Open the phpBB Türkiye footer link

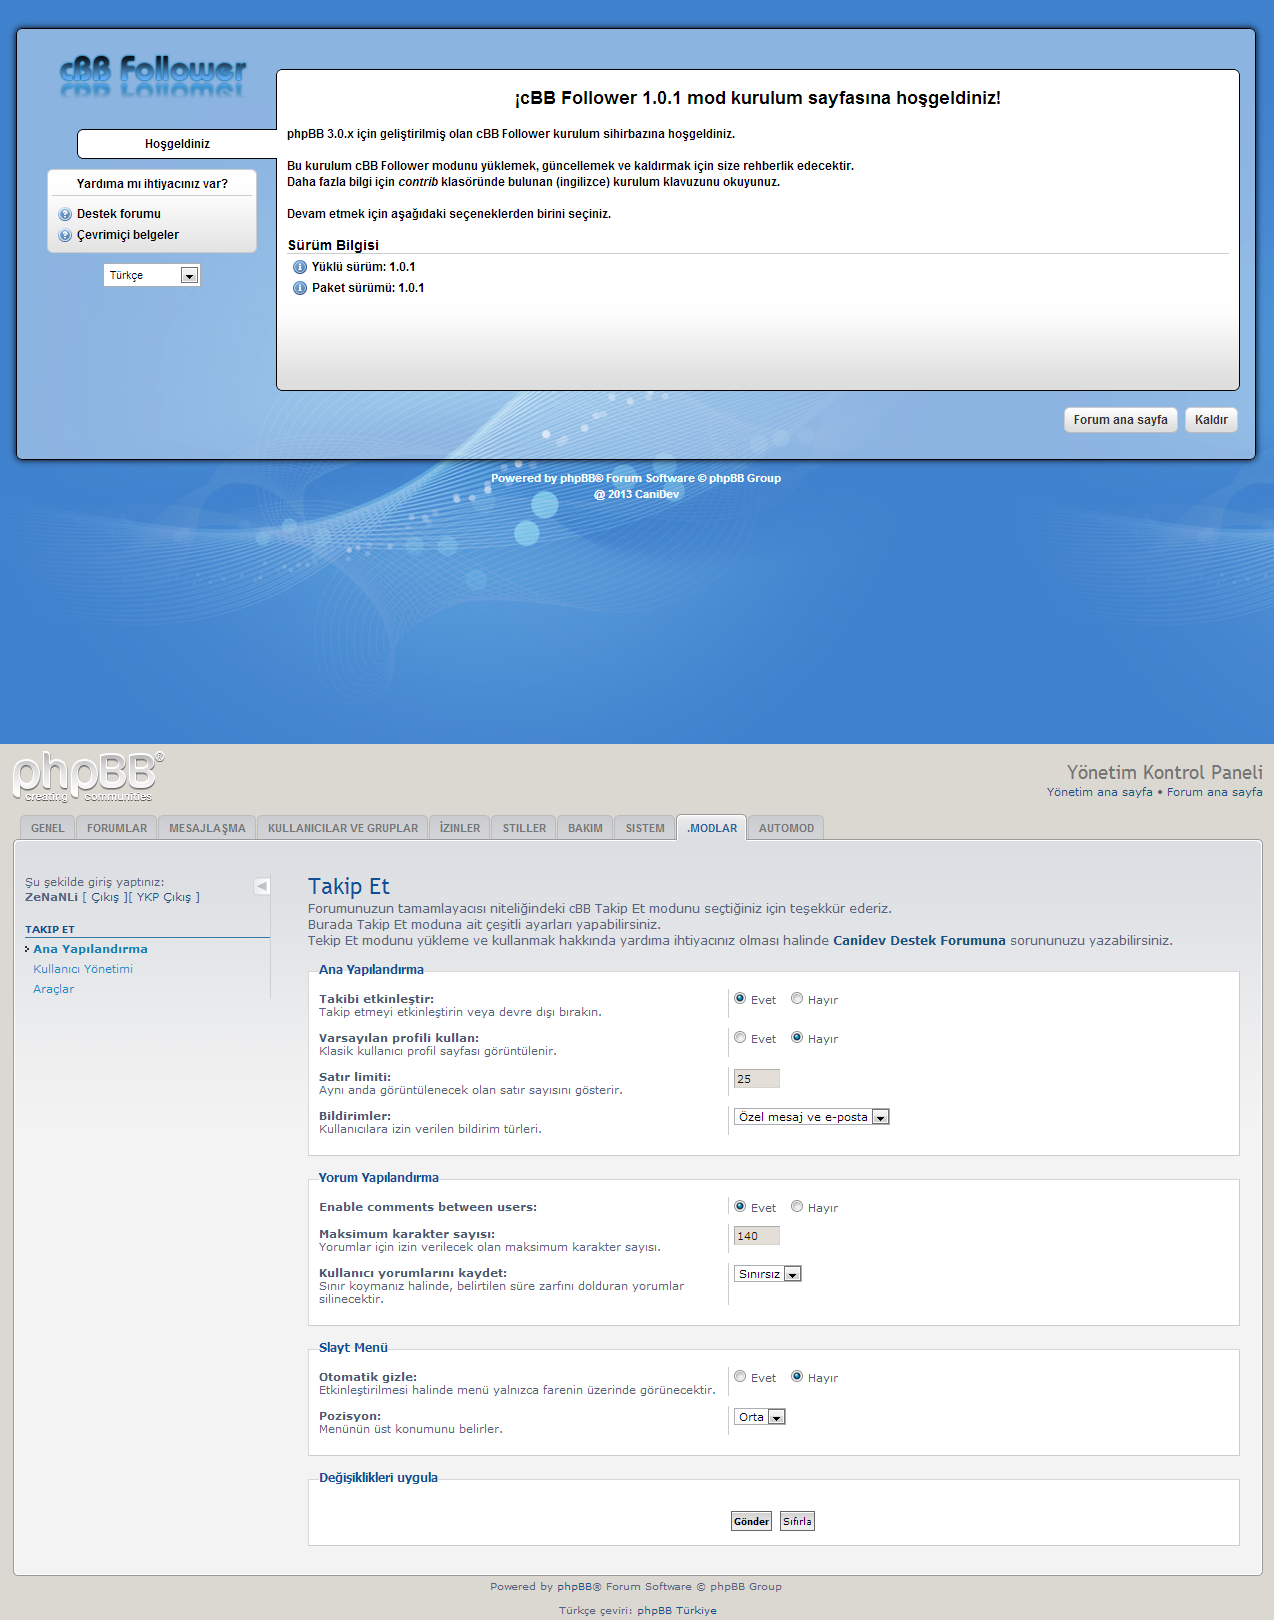tap(677, 1610)
